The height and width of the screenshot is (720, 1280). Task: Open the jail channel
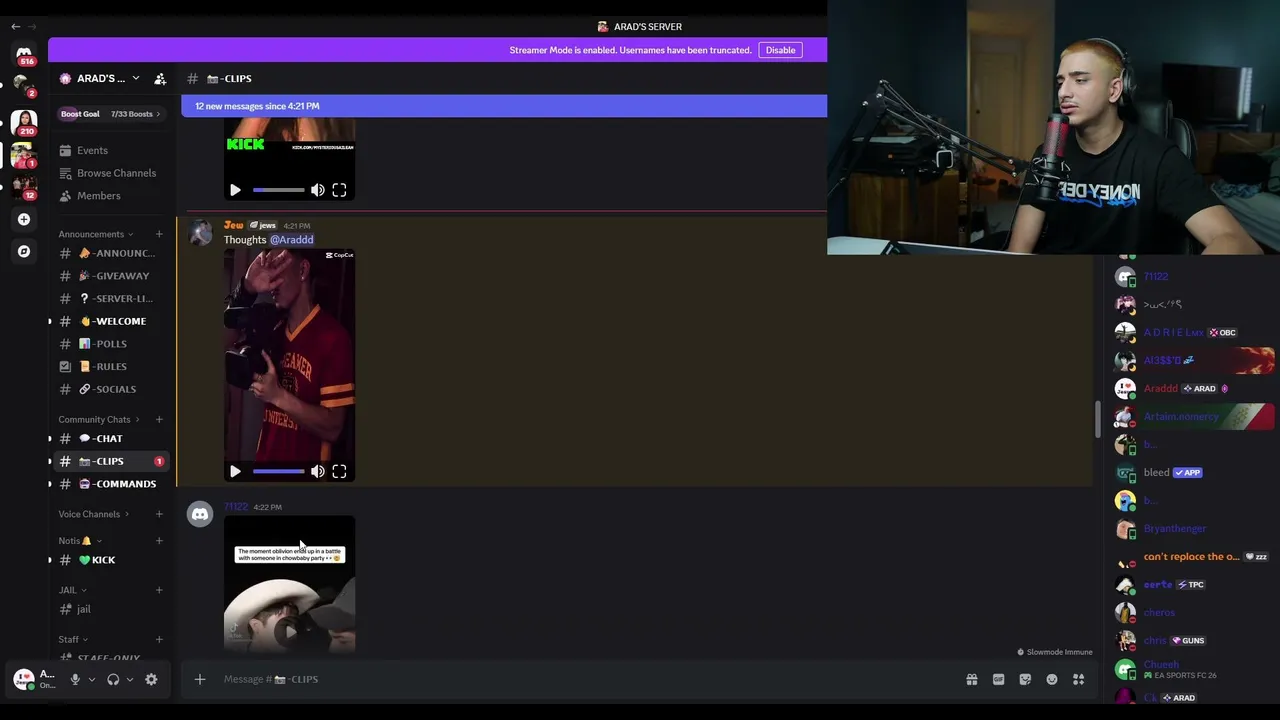point(112,609)
